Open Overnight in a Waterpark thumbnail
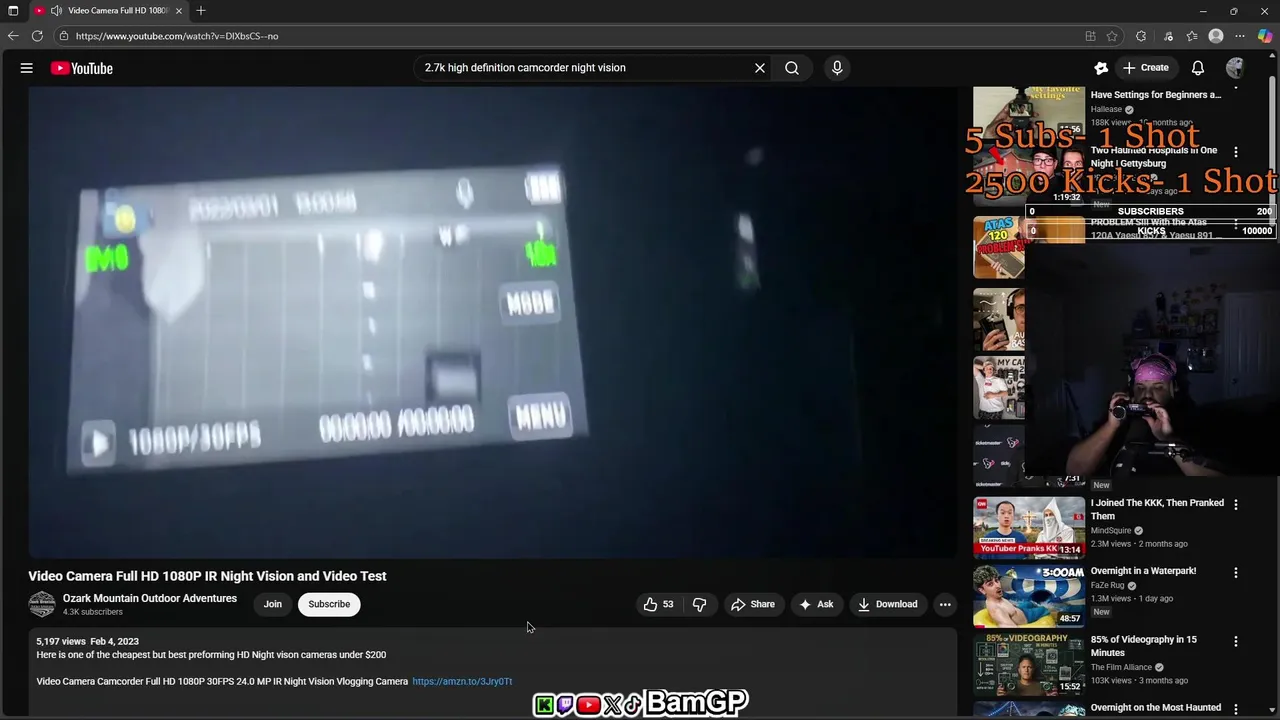Screen dimensions: 1280x720 tap(1029, 596)
